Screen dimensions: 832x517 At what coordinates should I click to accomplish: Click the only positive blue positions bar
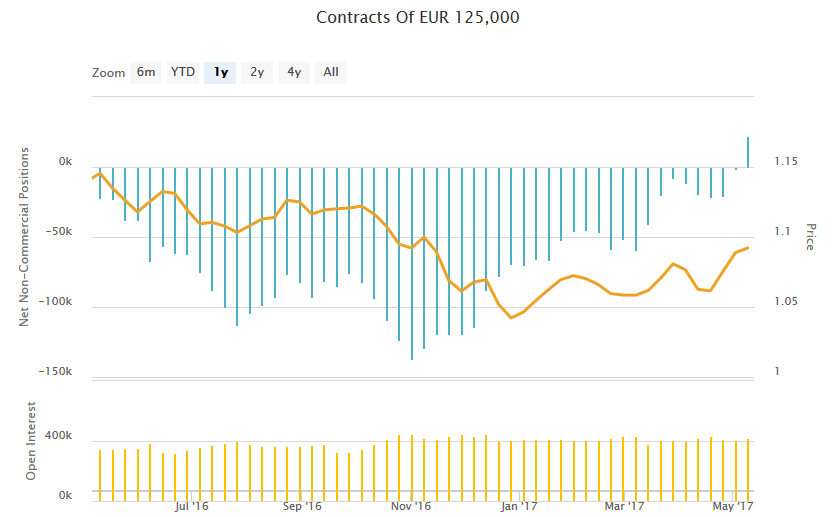[x=748, y=152]
